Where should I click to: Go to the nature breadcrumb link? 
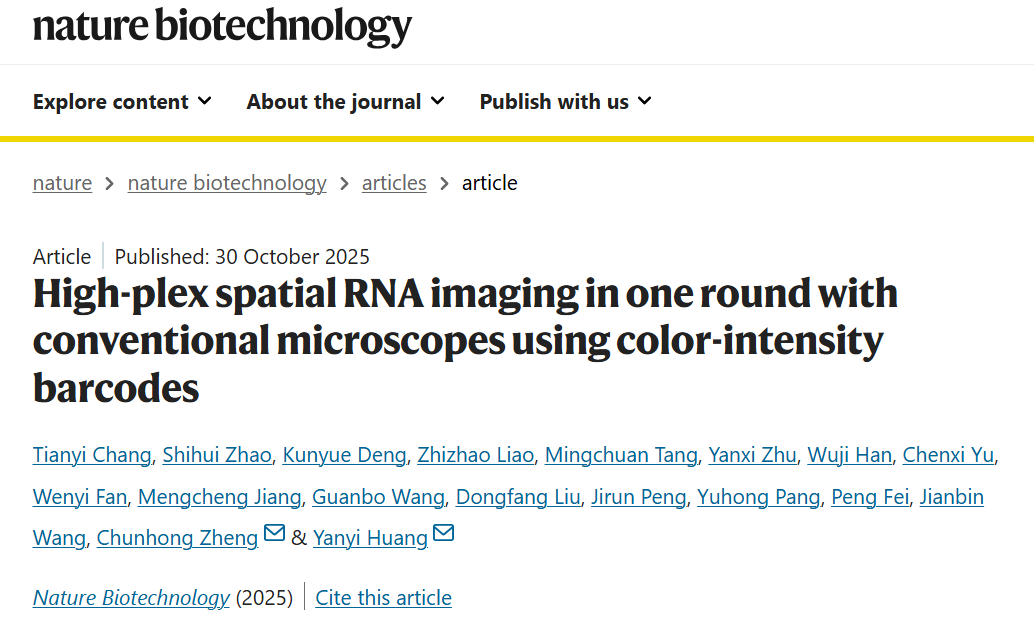pos(63,183)
